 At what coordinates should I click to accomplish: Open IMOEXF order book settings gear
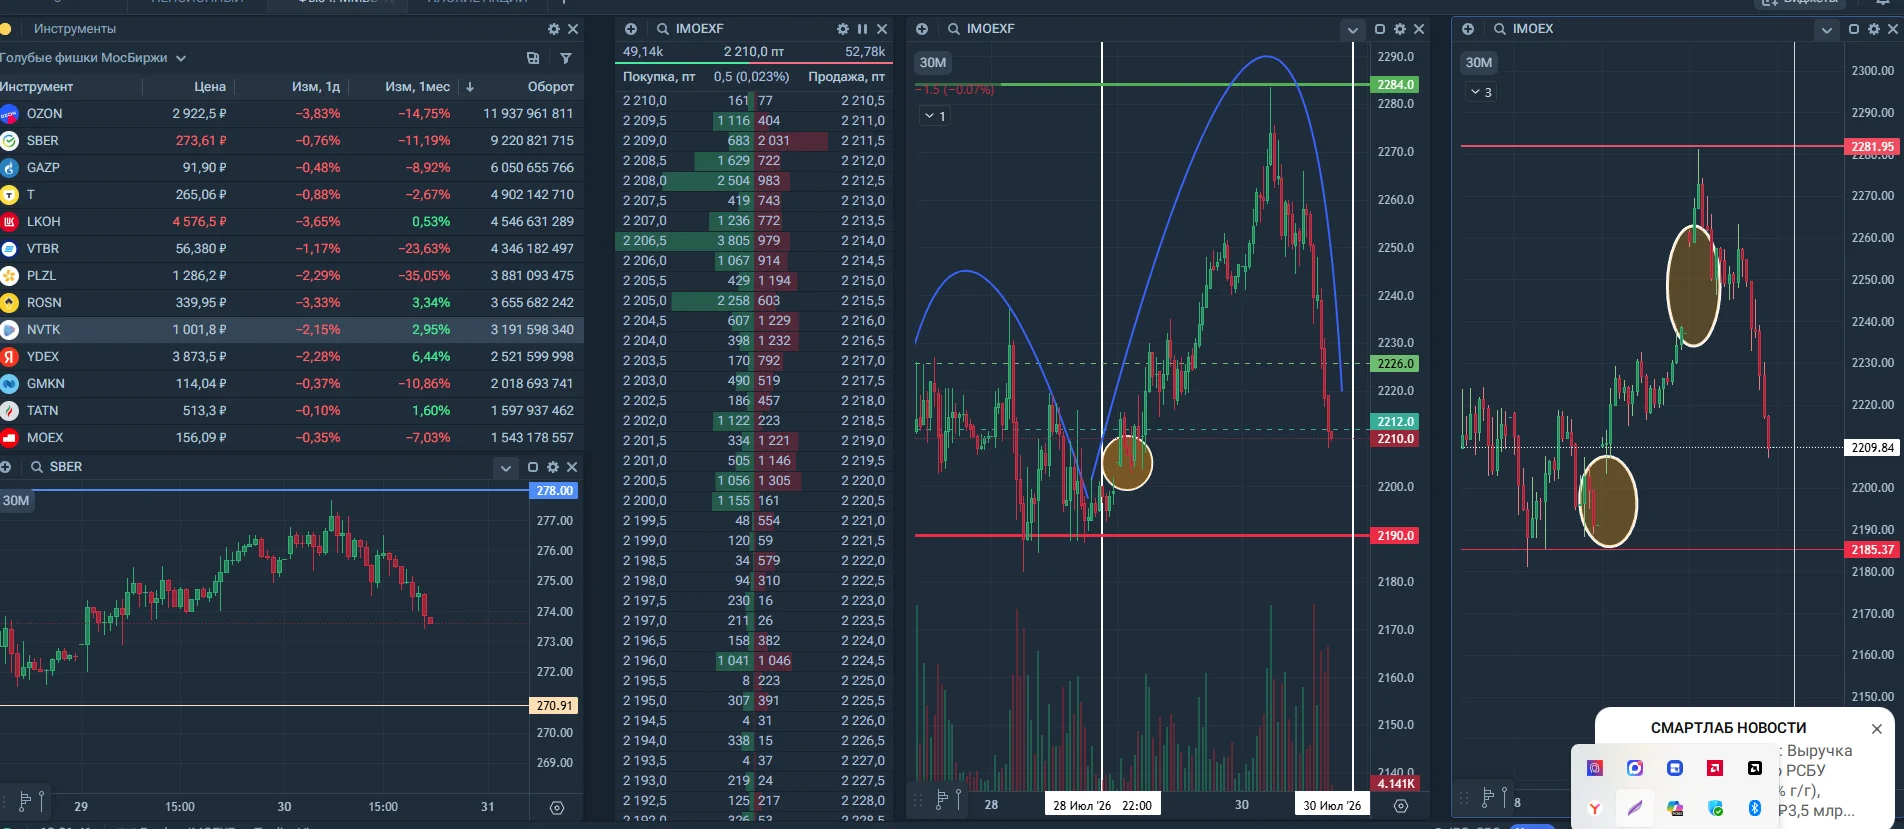[x=843, y=29]
